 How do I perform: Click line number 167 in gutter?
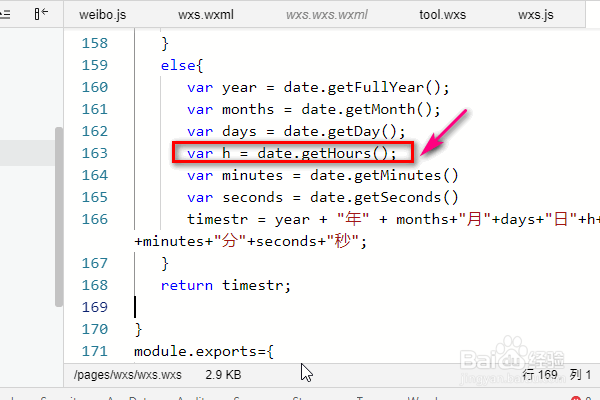[x=95, y=263]
